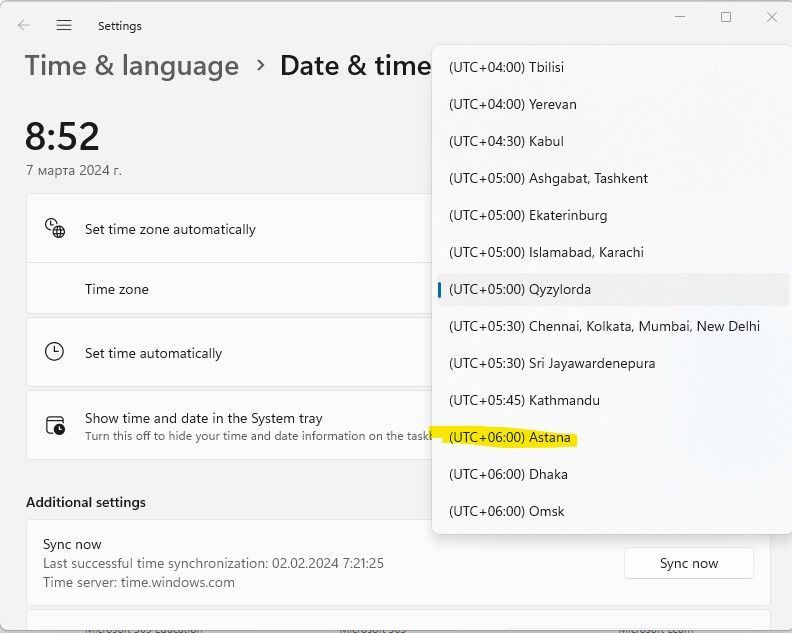The width and height of the screenshot is (792, 633).
Task: Pick (UTC+06:00) Dhaka from list
Action: coord(612,474)
